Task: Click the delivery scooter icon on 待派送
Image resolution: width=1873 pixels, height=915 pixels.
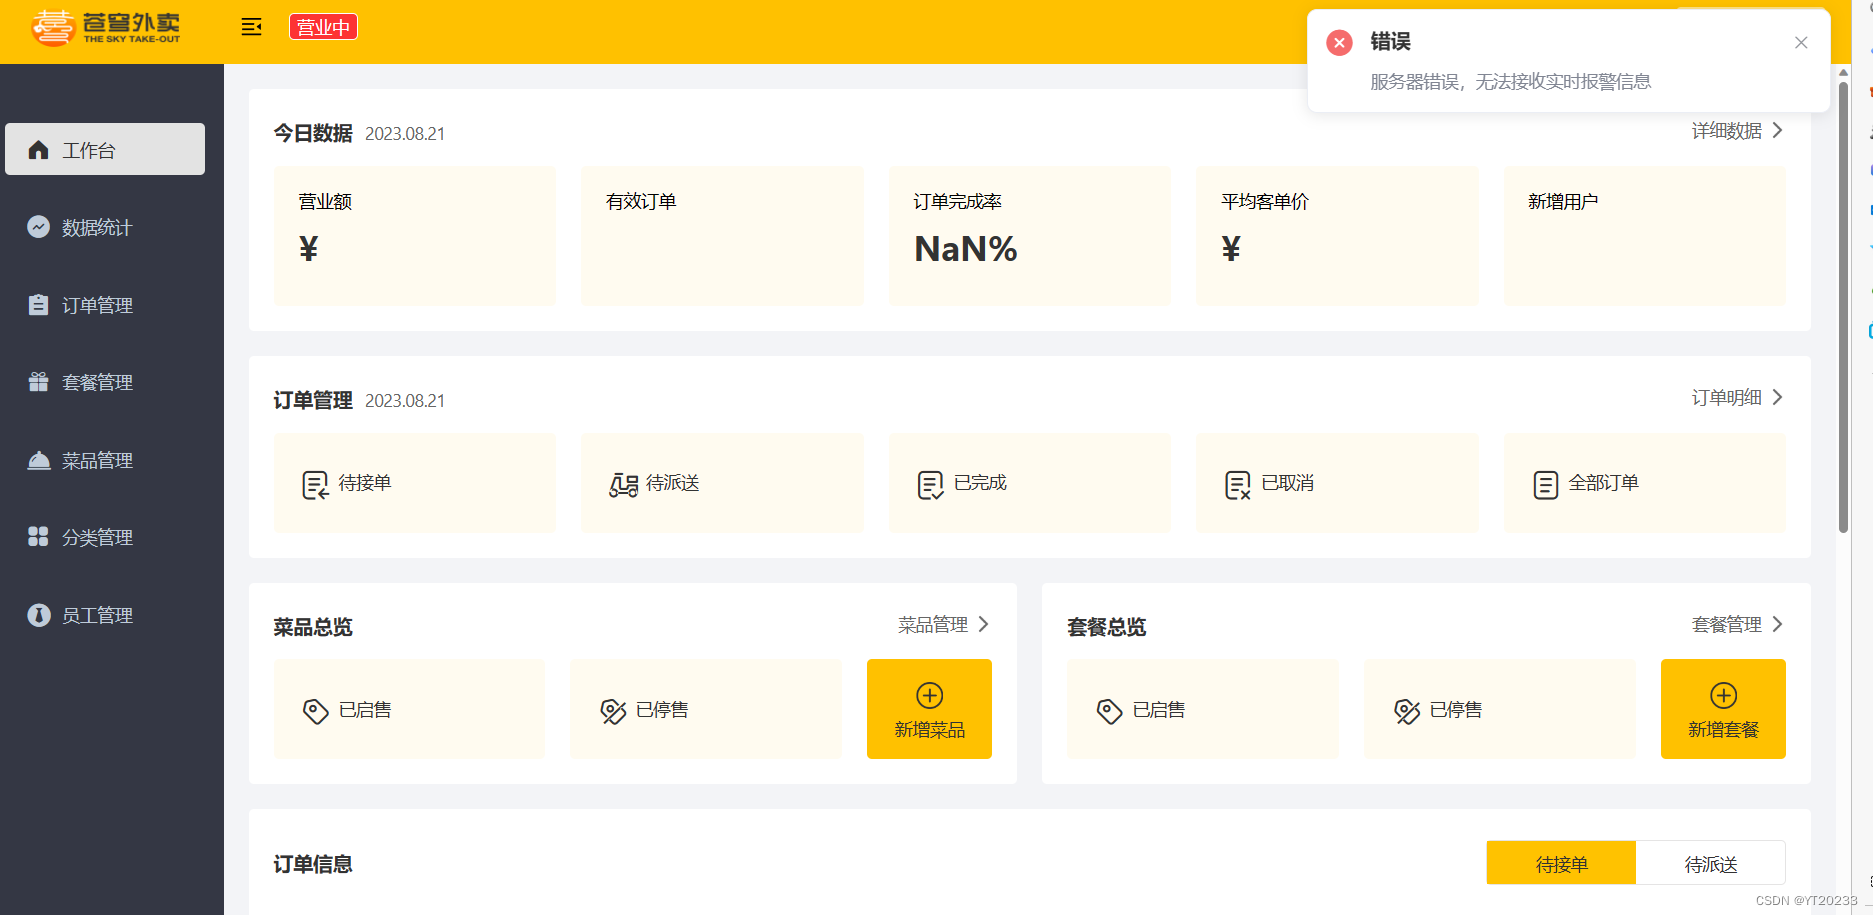Action: 623,485
